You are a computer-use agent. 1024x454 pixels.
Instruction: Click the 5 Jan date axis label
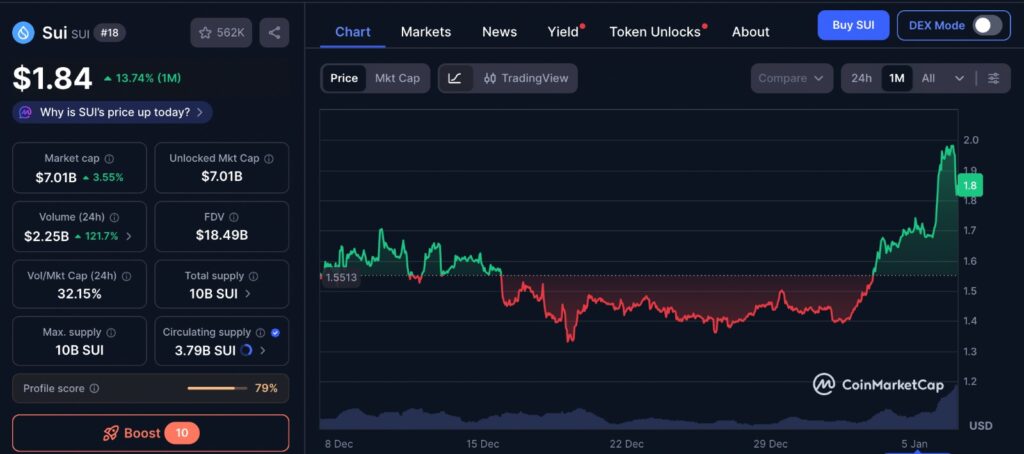tap(914, 444)
